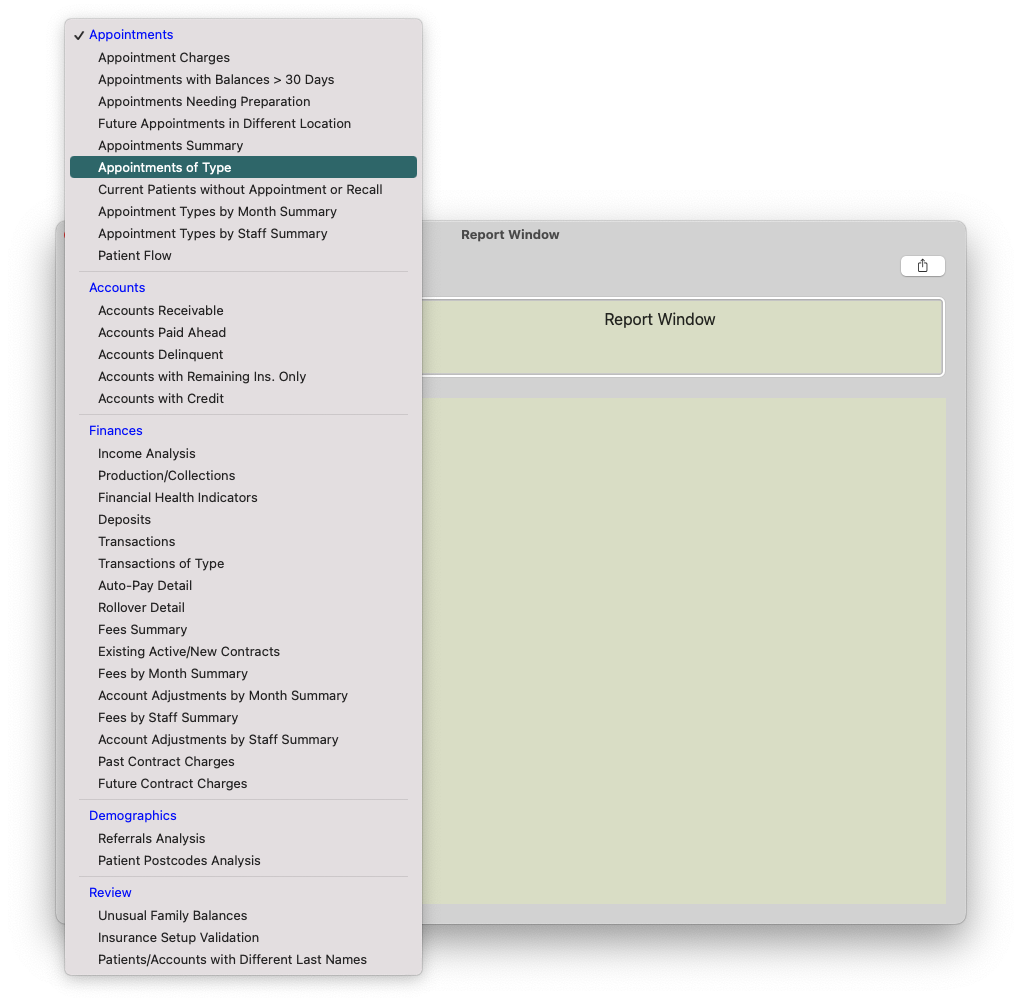Click the share icon button in Report Window
Screen dimensions: 1022x1002
922,266
